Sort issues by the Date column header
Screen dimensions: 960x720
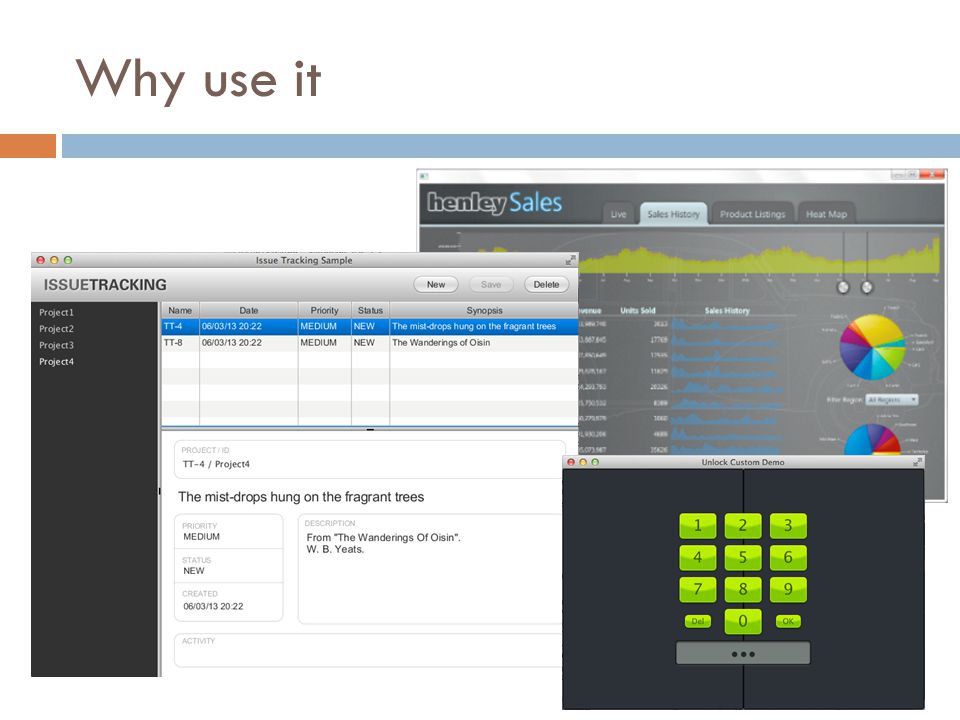click(249, 310)
